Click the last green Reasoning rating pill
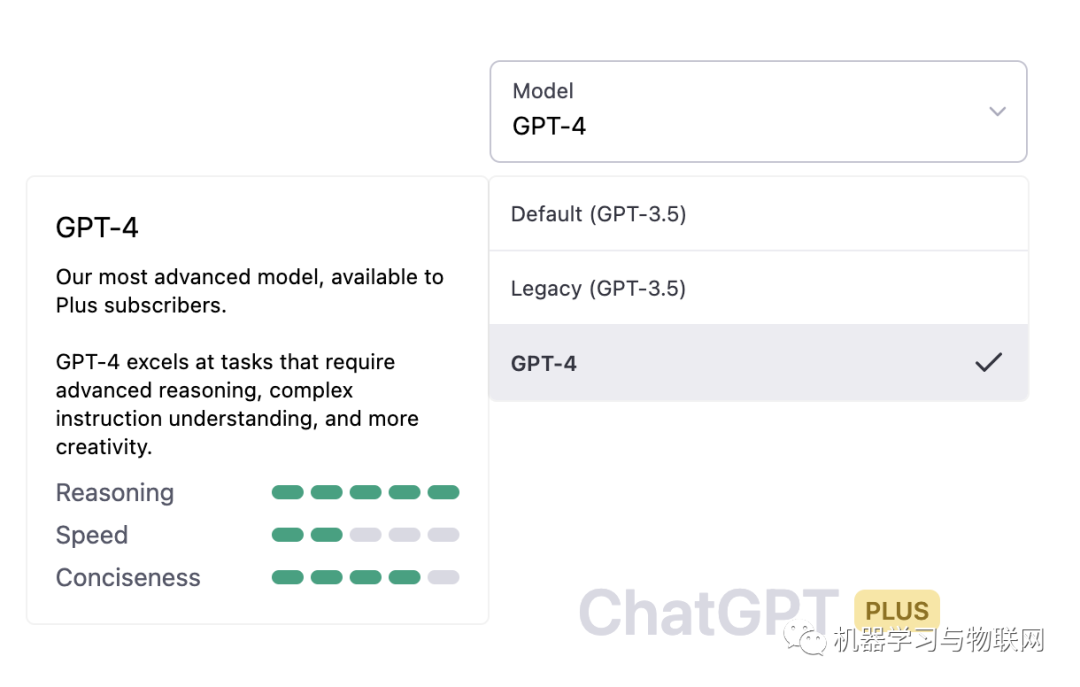 pyautogui.click(x=443, y=492)
